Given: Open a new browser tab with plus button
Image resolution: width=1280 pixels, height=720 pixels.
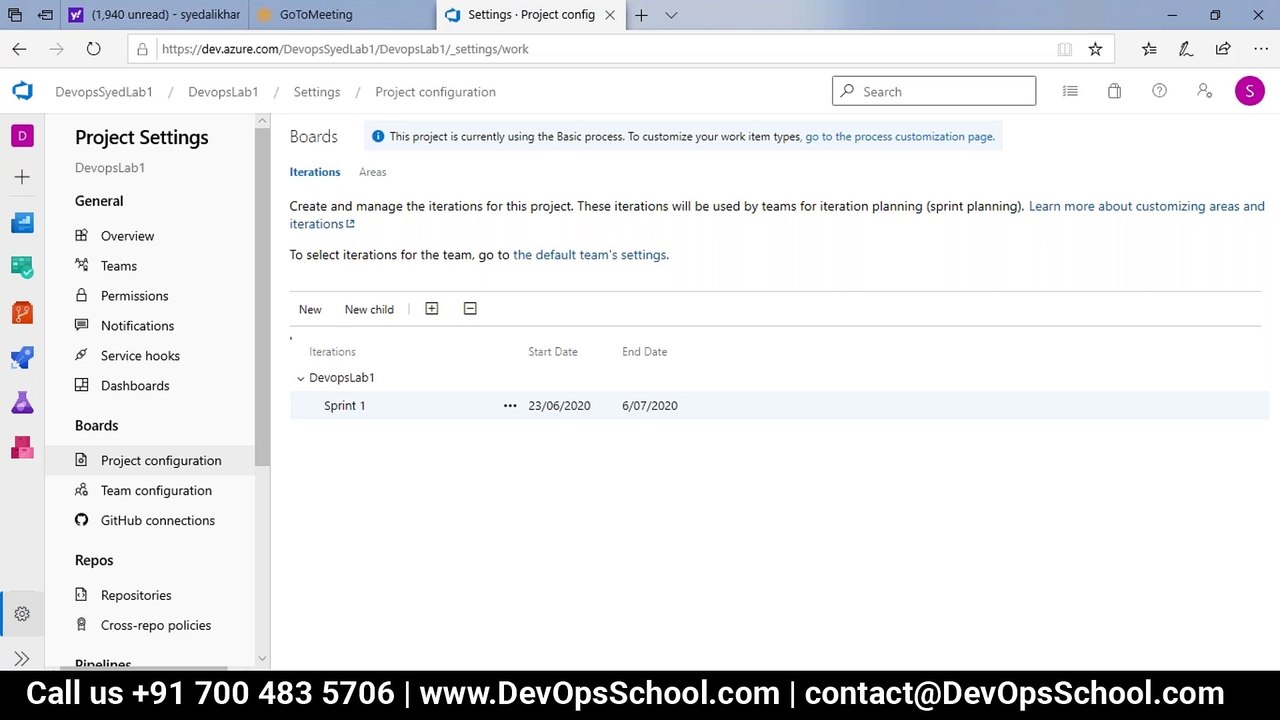Looking at the screenshot, I should click(x=641, y=15).
